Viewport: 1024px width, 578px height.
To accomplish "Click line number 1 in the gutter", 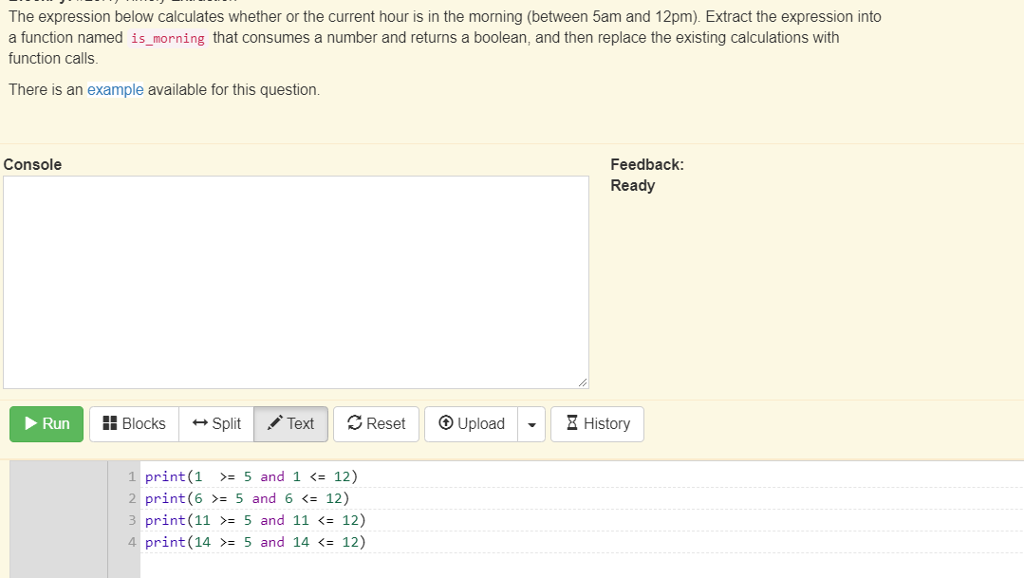I will 132,477.
